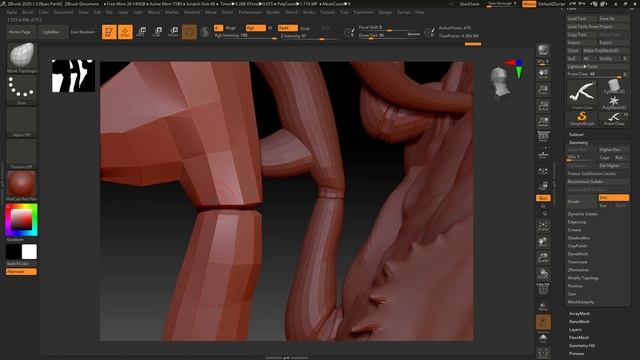The height and width of the screenshot is (360, 640).
Task: Click the camera head orientation gizmo
Action: click(x=500, y=83)
